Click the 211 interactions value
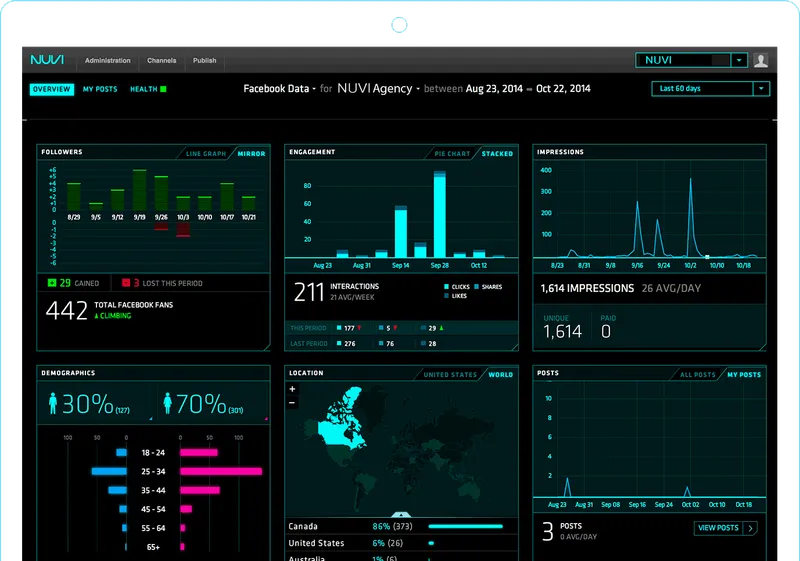Viewport: 800px width, 561px height. point(309,292)
